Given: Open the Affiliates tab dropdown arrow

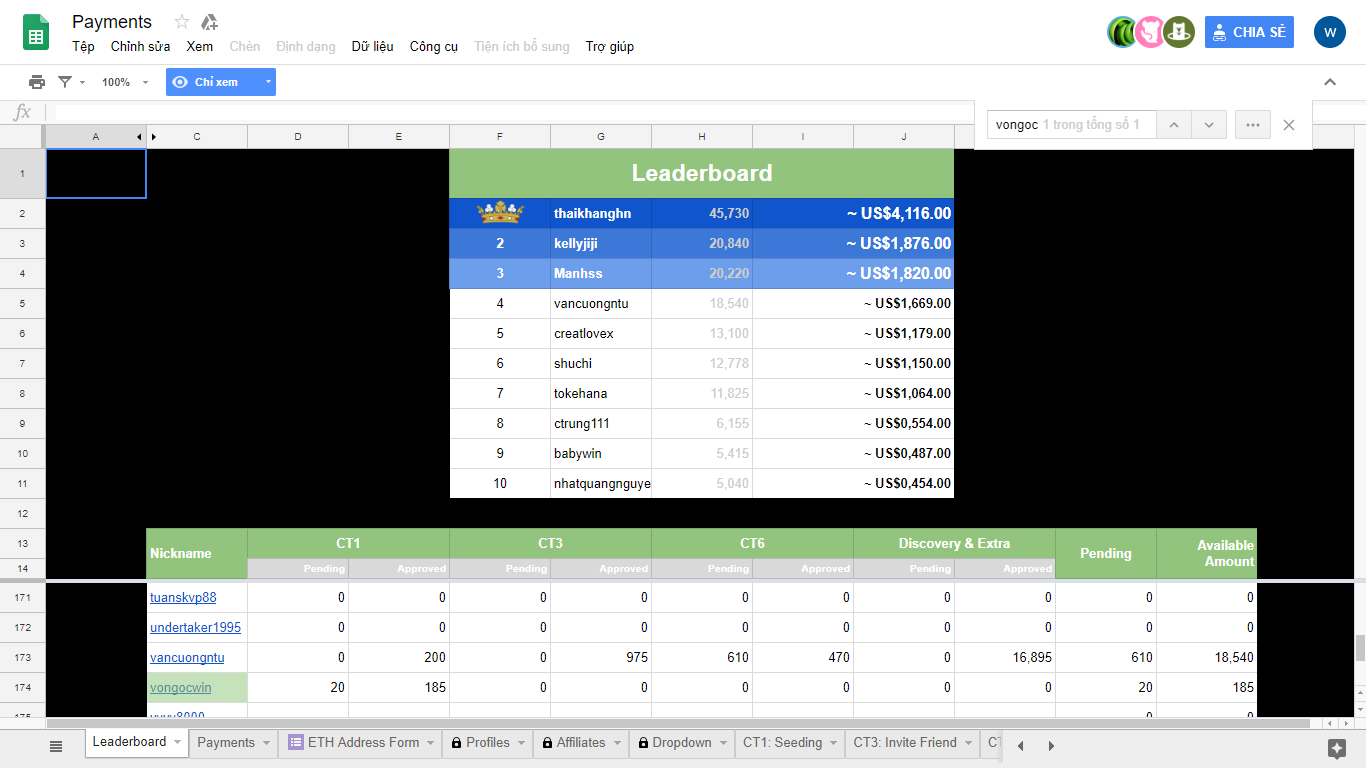Looking at the screenshot, I should tap(616, 743).
